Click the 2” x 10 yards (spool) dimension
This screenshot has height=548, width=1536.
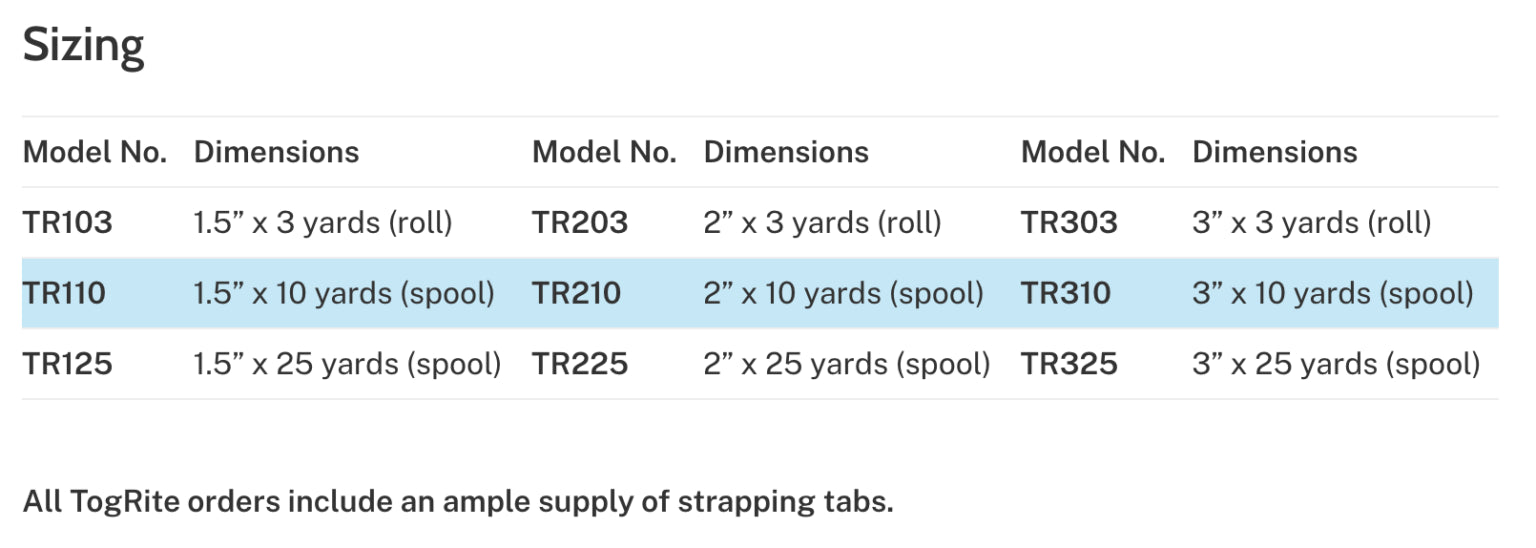pos(843,293)
